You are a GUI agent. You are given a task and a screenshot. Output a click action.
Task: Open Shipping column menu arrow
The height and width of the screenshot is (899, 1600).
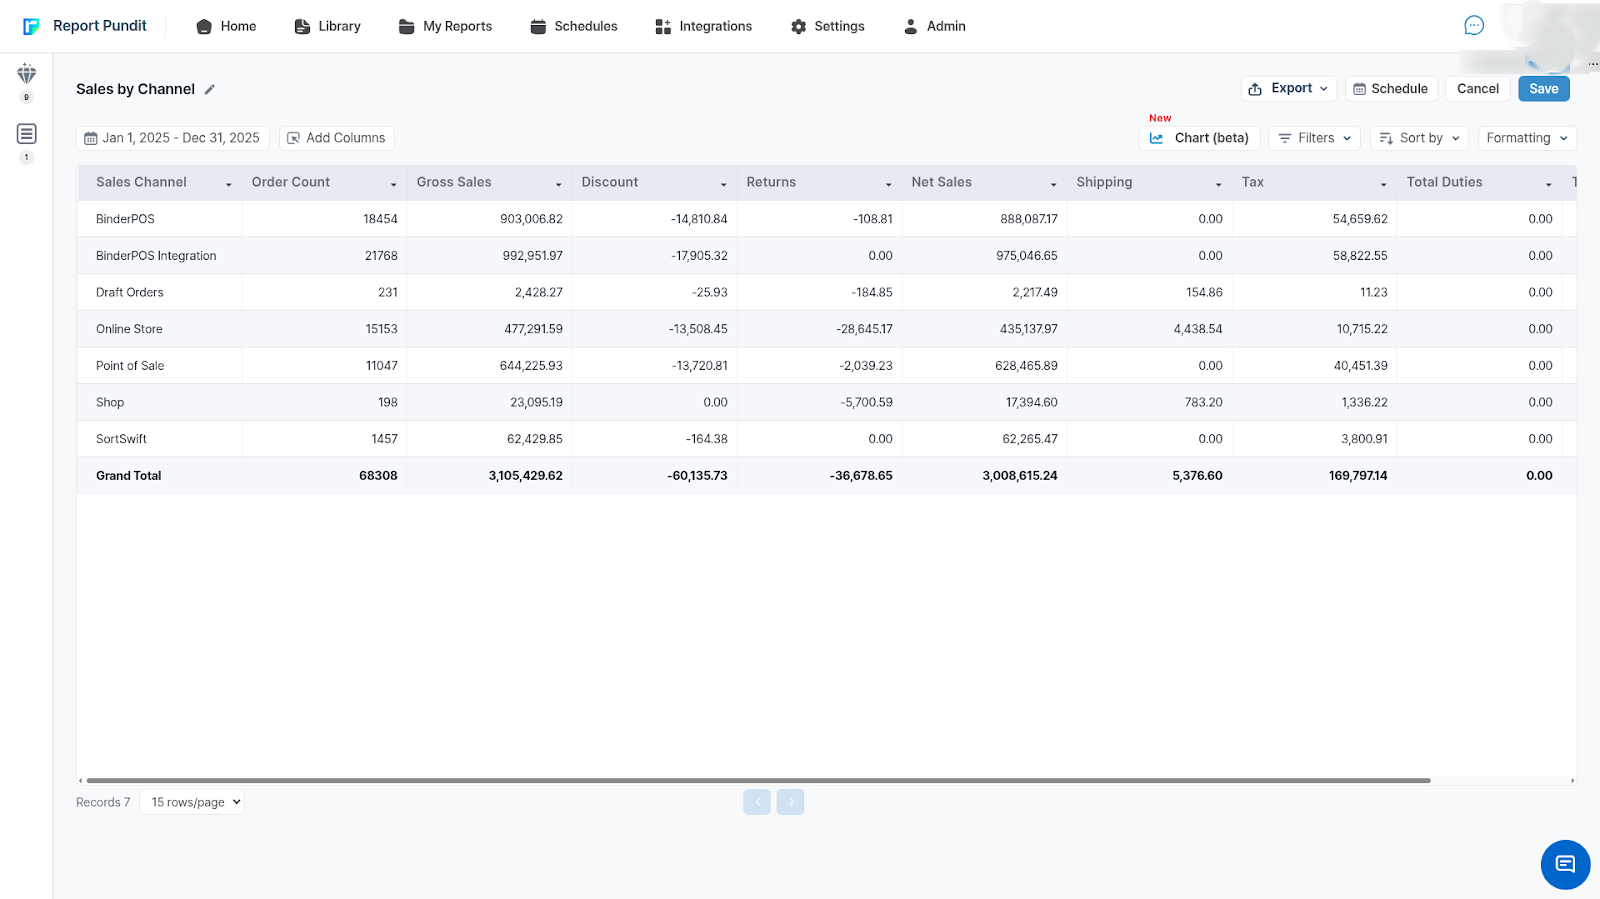point(1218,184)
